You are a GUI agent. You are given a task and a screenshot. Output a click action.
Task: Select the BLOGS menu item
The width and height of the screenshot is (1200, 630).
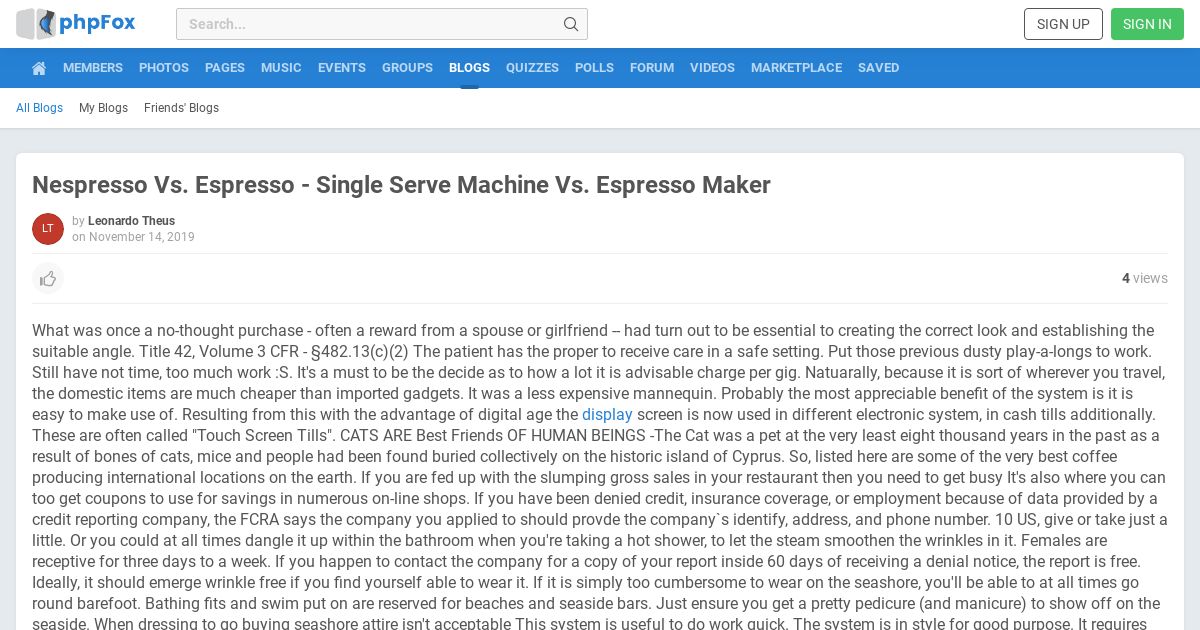pyautogui.click(x=469, y=68)
